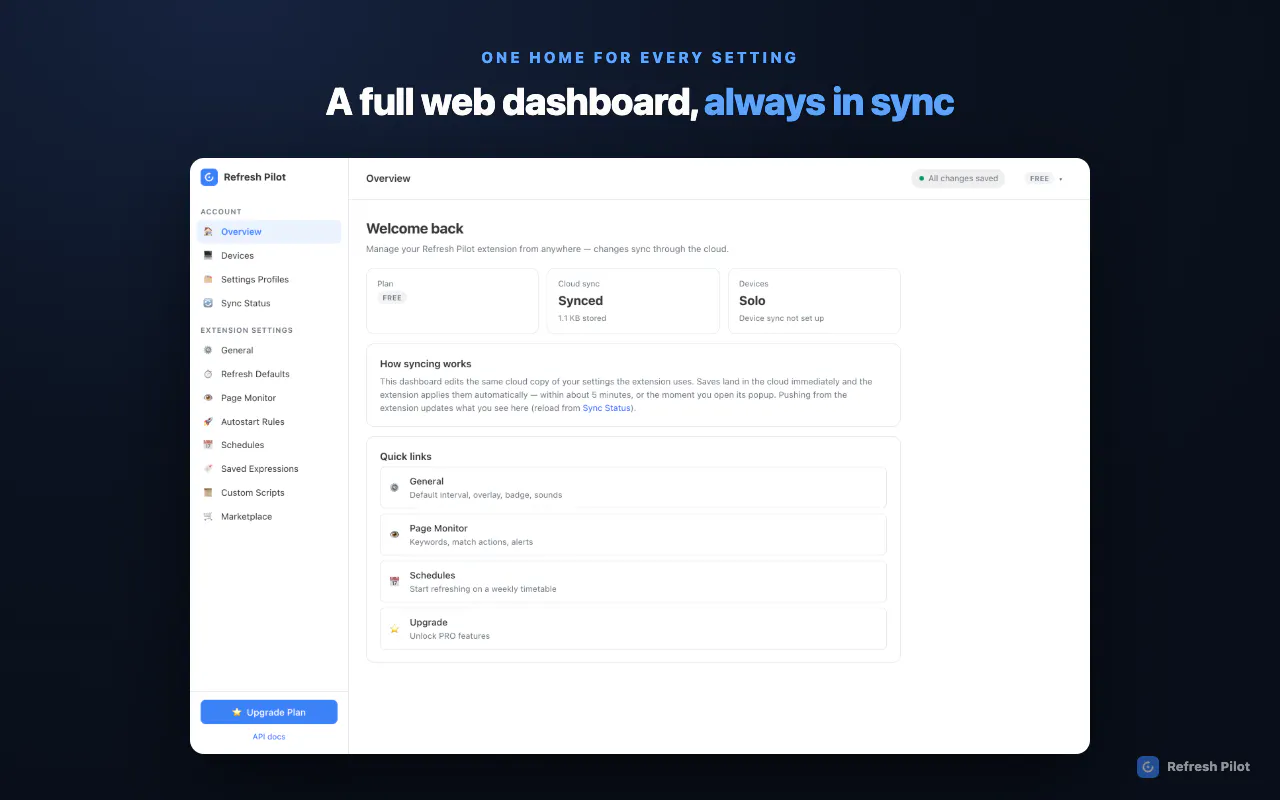Viewport: 1280px width, 800px height.
Task: Click the green dot in All changes saved
Action: [921, 179]
